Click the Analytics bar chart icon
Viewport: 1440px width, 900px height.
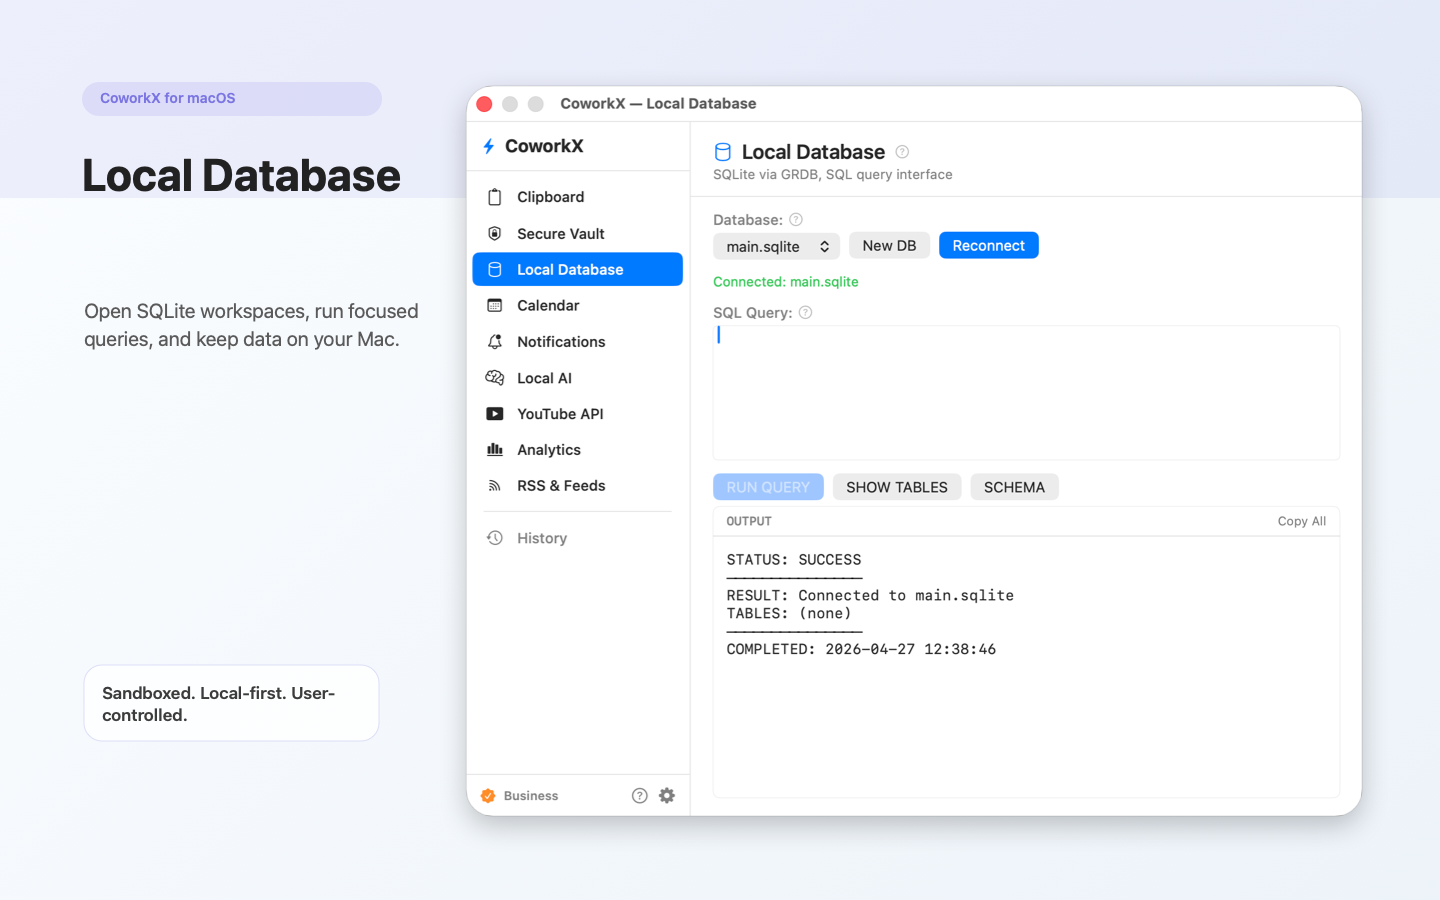495,449
